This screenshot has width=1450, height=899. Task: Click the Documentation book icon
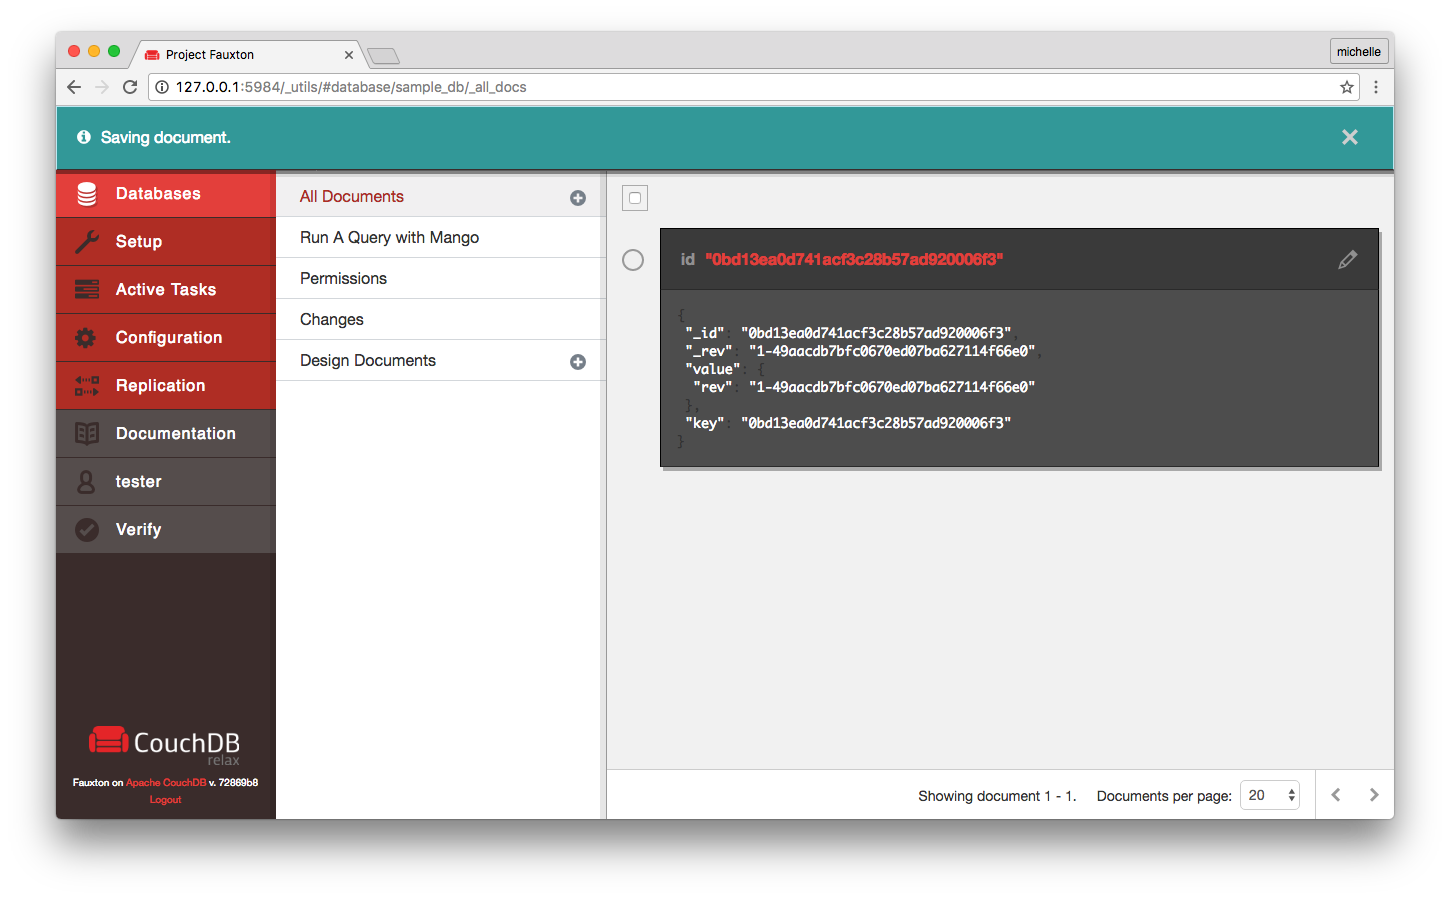[x=87, y=434]
